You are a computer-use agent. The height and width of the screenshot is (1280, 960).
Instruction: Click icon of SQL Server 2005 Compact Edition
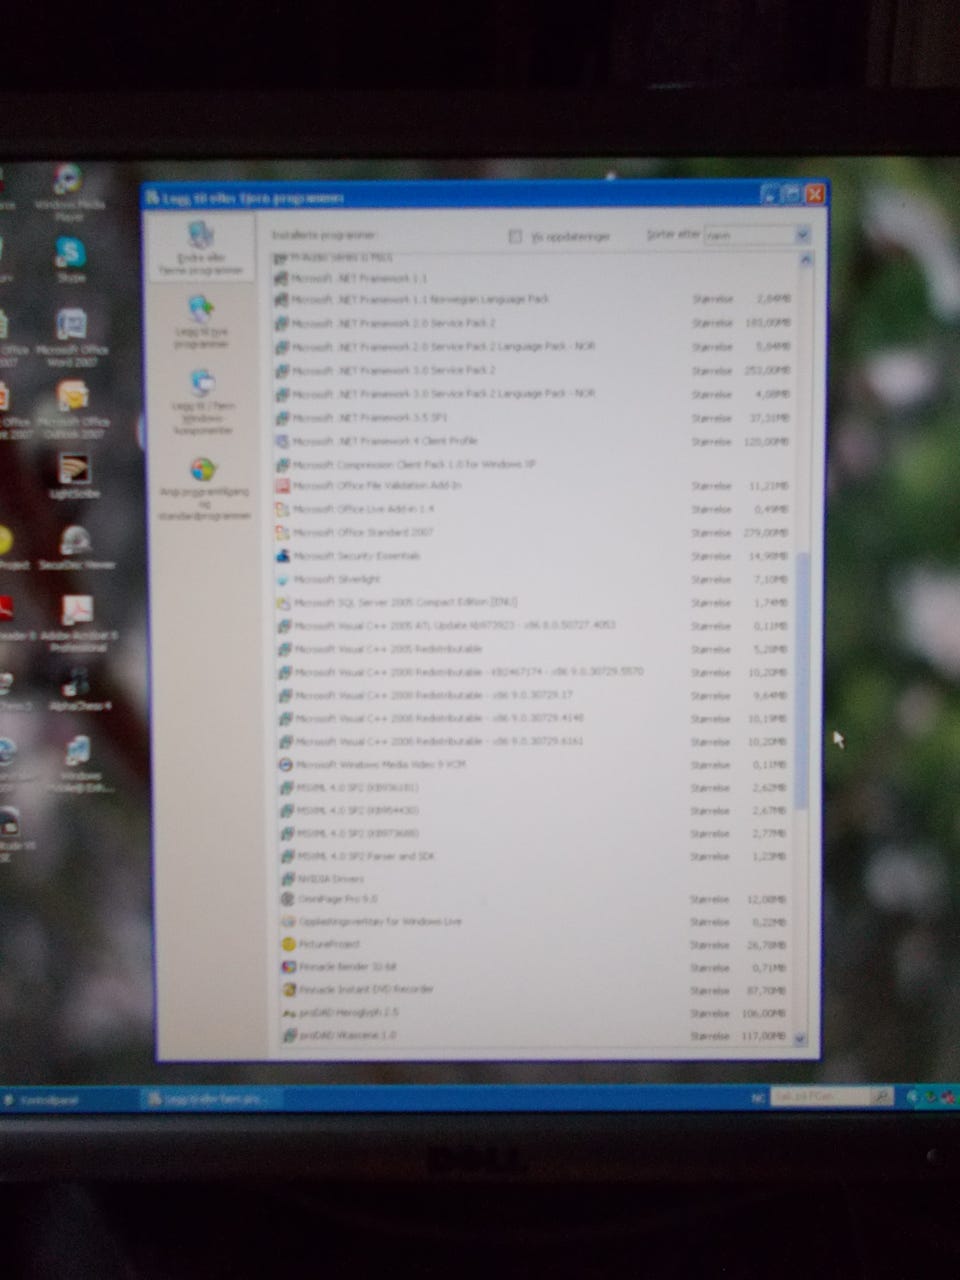[284, 604]
